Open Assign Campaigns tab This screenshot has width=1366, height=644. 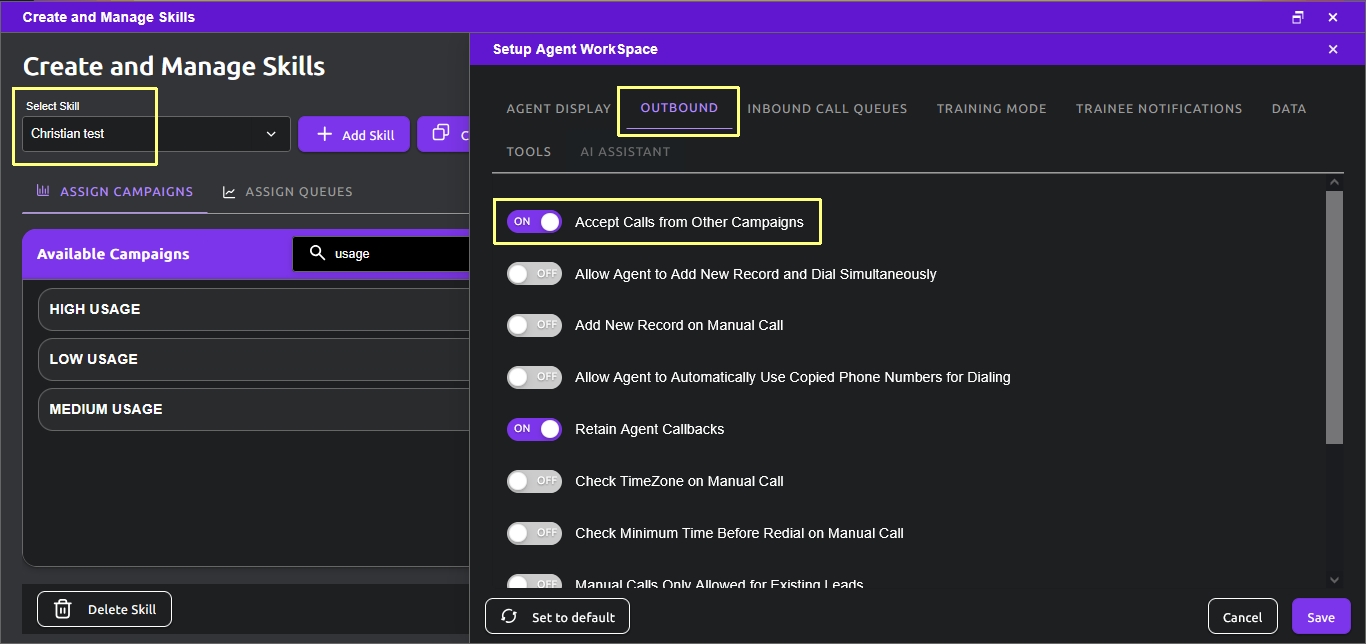tap(115, 191)
